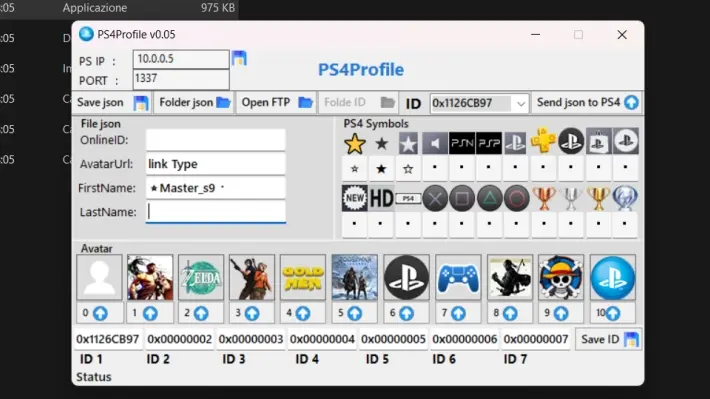Click the AvatarUrl text field
The width and height of the screenshot is (710, 399).
tap(216, 164)
